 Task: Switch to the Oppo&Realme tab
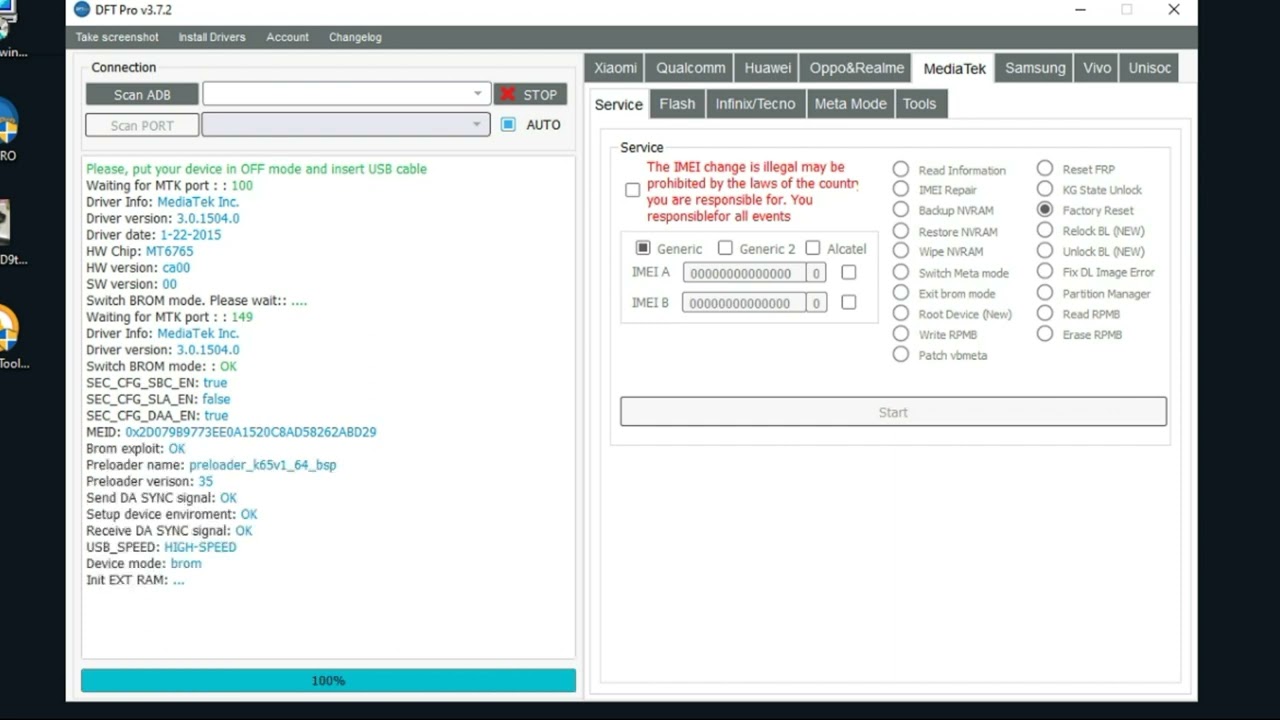point(857,68)
